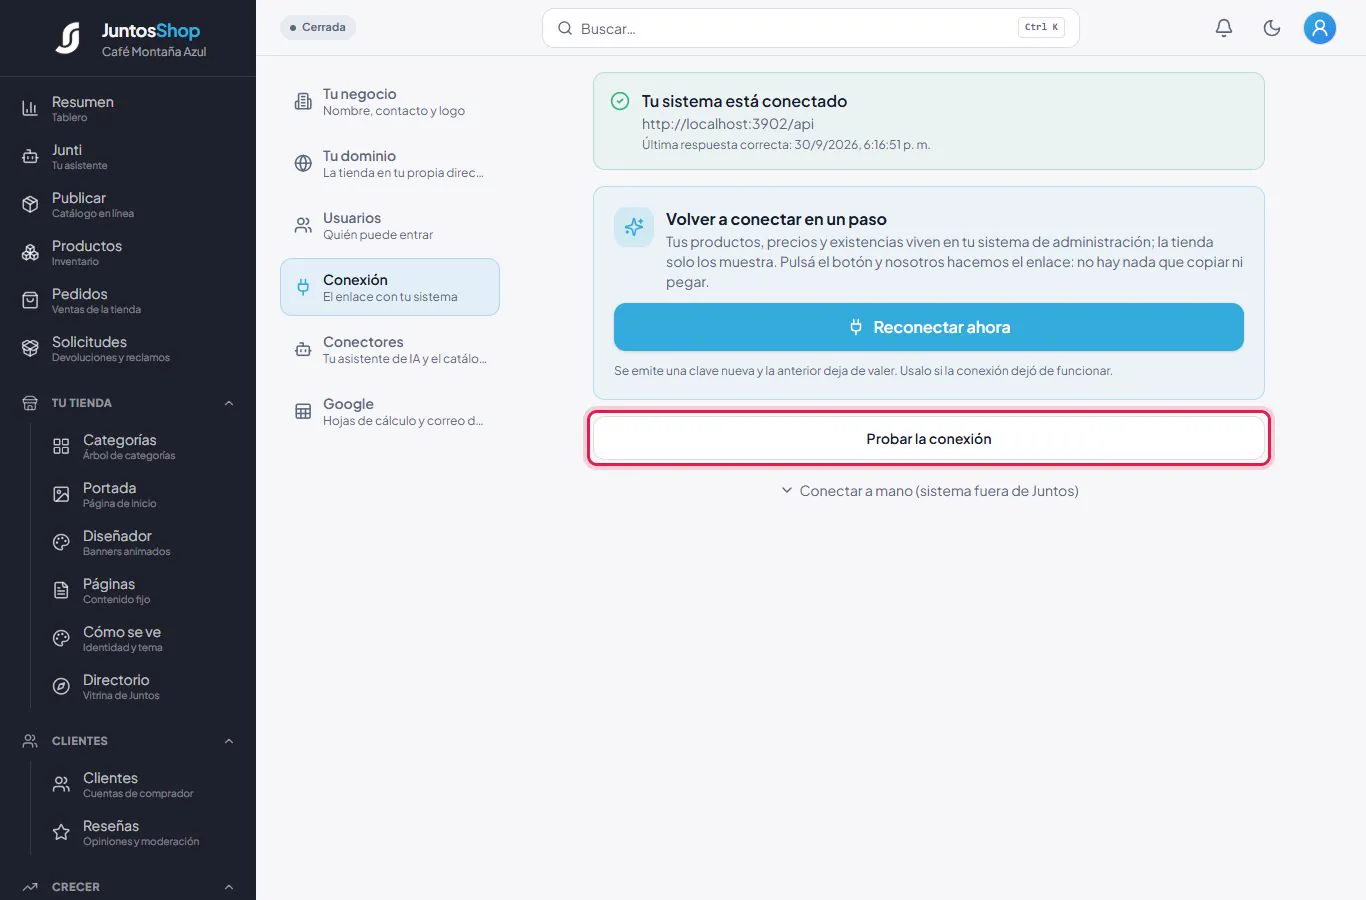Click the Reseñas star icon
Image resolution: width=1366 pixels, height=900 pixels.
pos(61,832)
